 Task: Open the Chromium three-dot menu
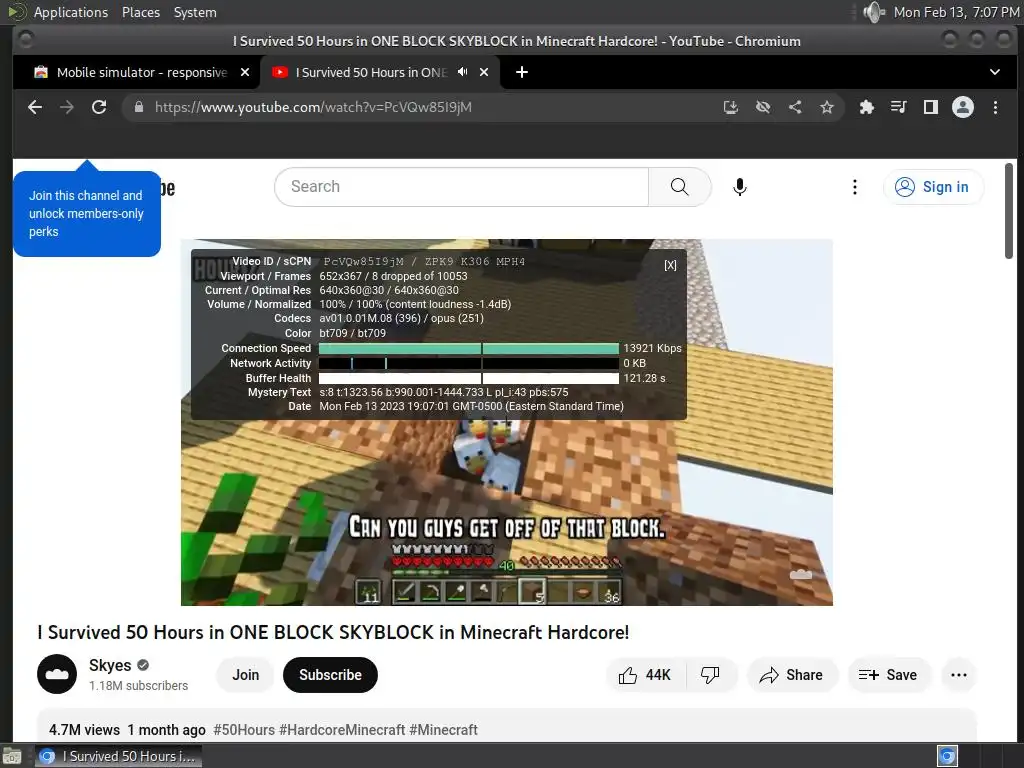coord(995,107)
